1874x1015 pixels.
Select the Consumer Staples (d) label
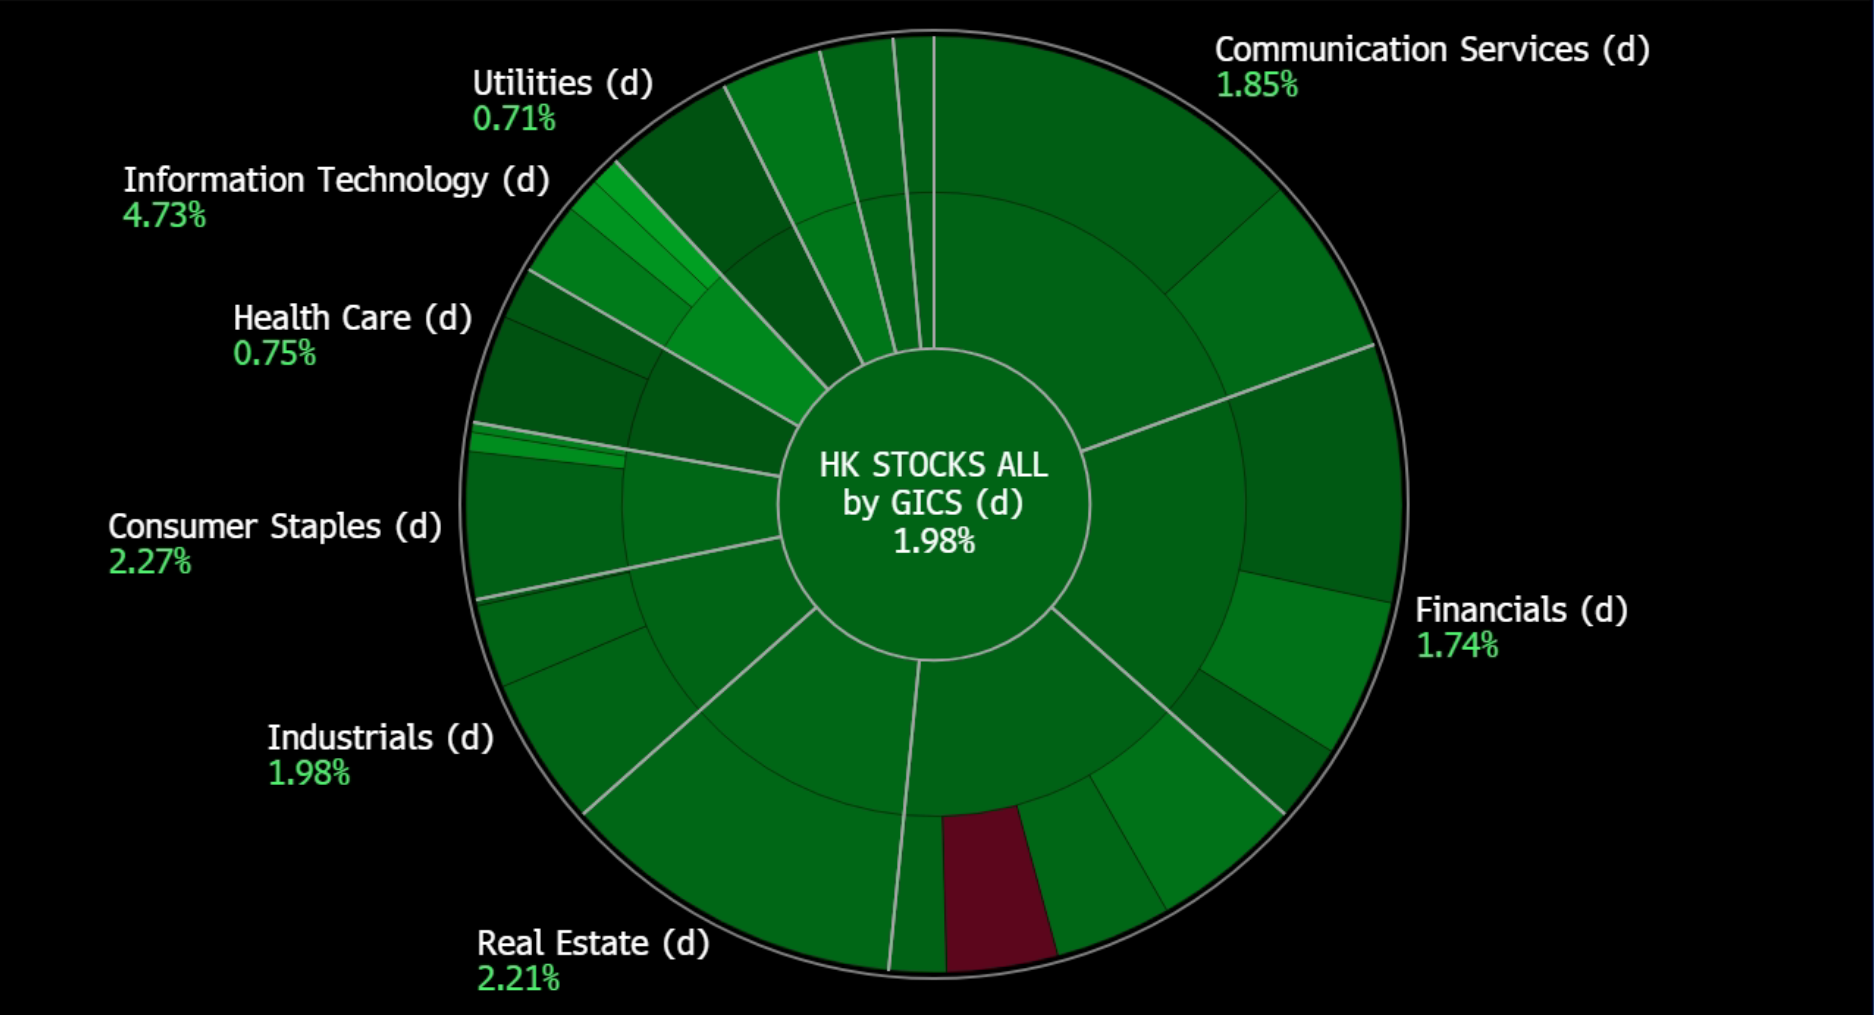275,526
